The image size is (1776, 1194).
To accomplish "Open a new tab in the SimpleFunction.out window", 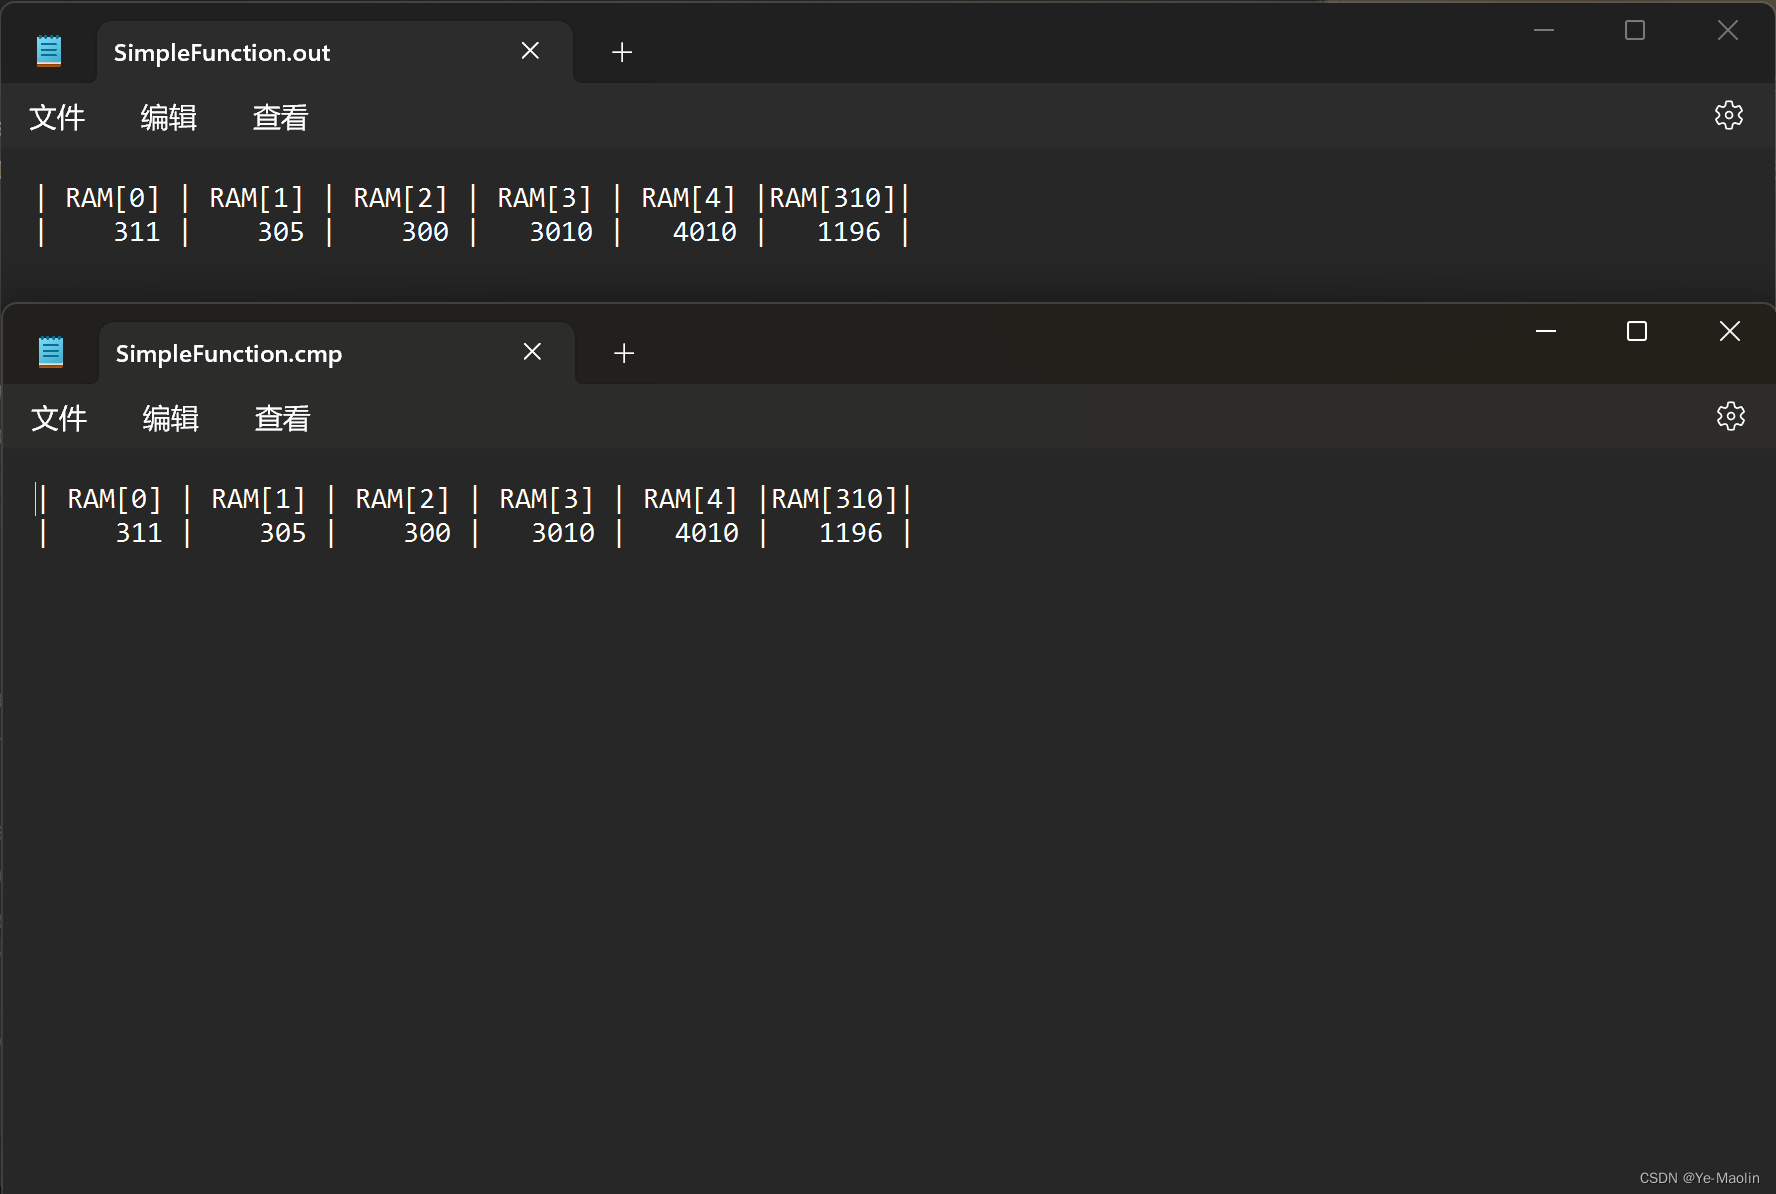I will click(x=621, y=52).
